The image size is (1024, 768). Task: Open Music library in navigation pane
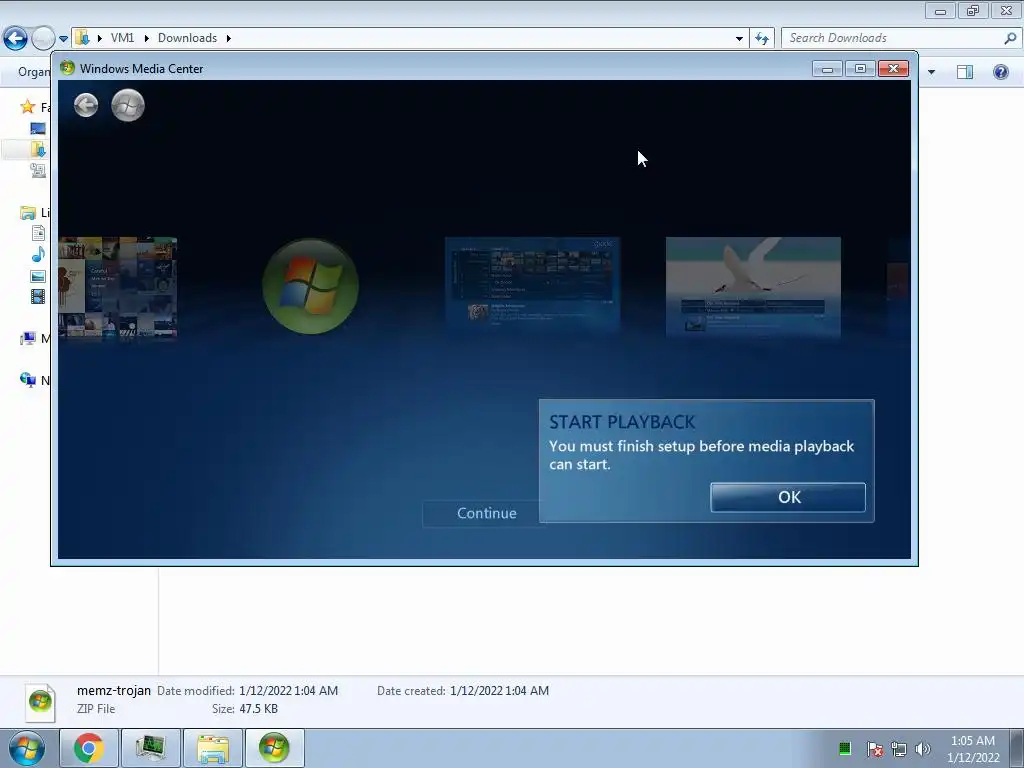point(39,255)
